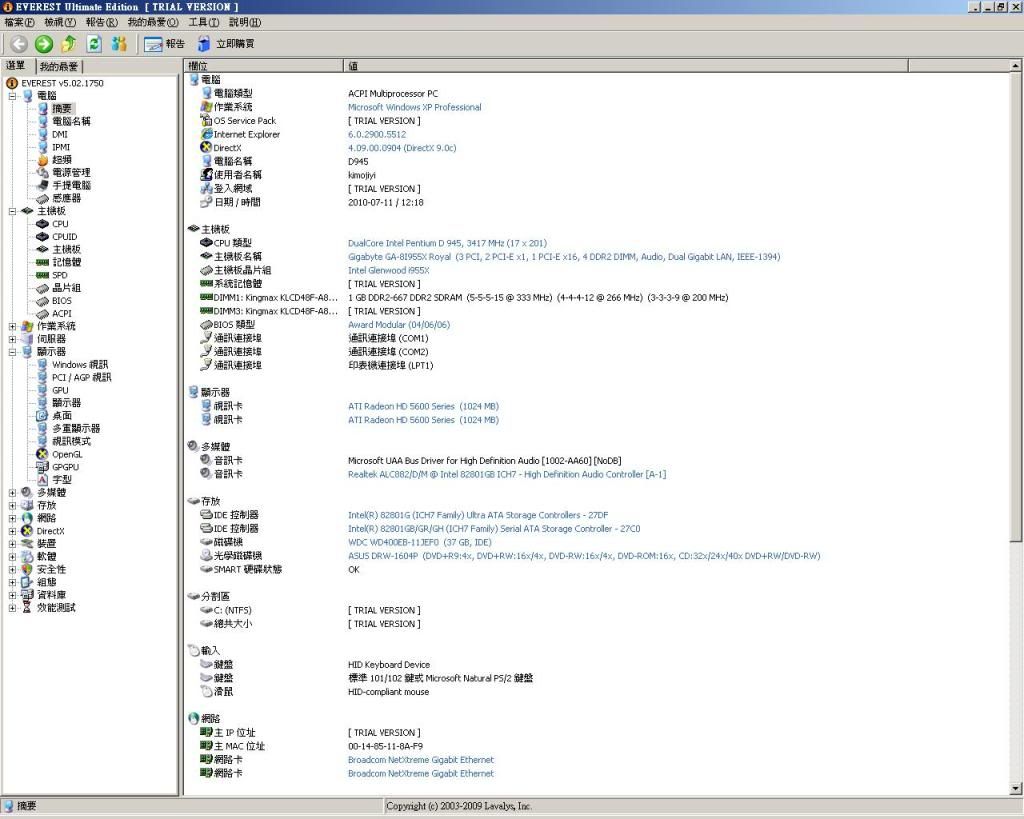
Task: Expand the 網路 network tree node
Action: click(12, 518)
